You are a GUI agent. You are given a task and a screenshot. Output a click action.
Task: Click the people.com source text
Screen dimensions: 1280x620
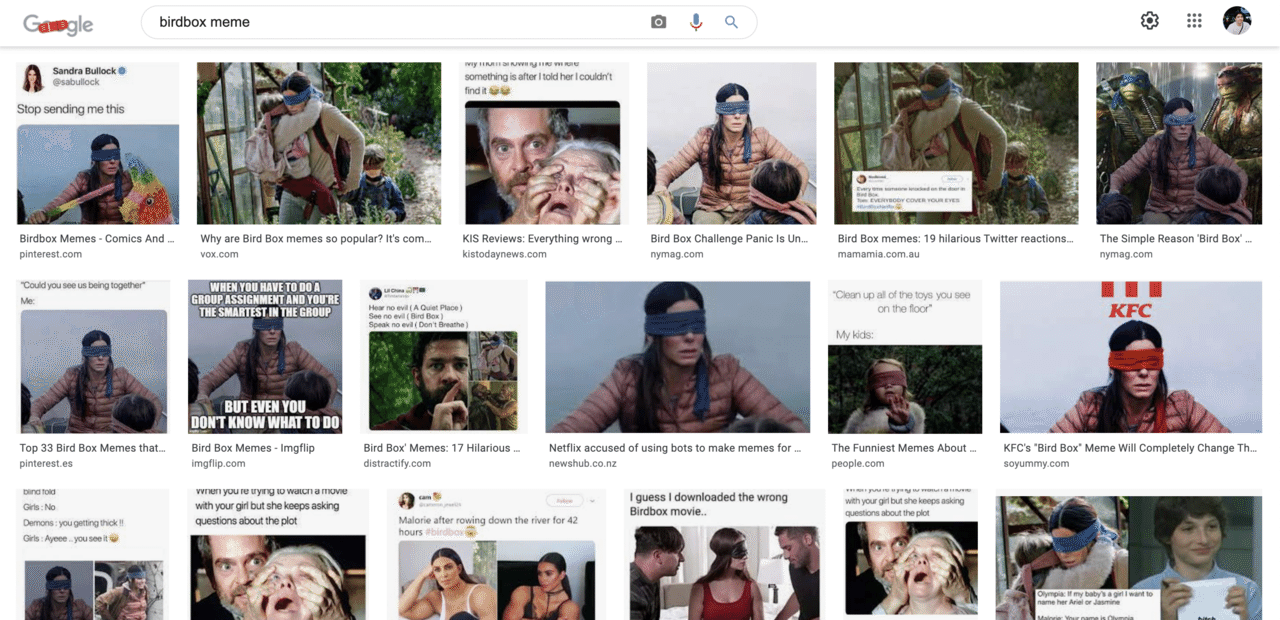[x=858, y=463]
